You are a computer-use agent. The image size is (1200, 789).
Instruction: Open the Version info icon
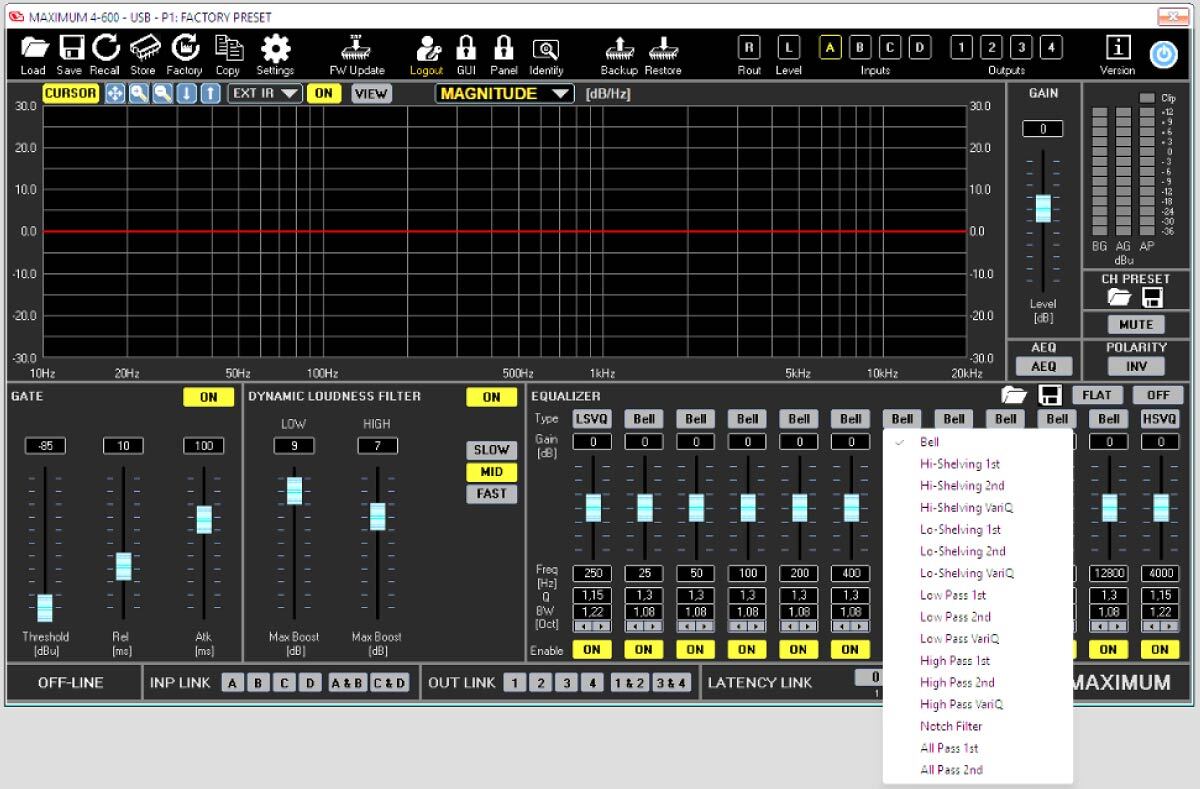click(x=1117, y=49)
